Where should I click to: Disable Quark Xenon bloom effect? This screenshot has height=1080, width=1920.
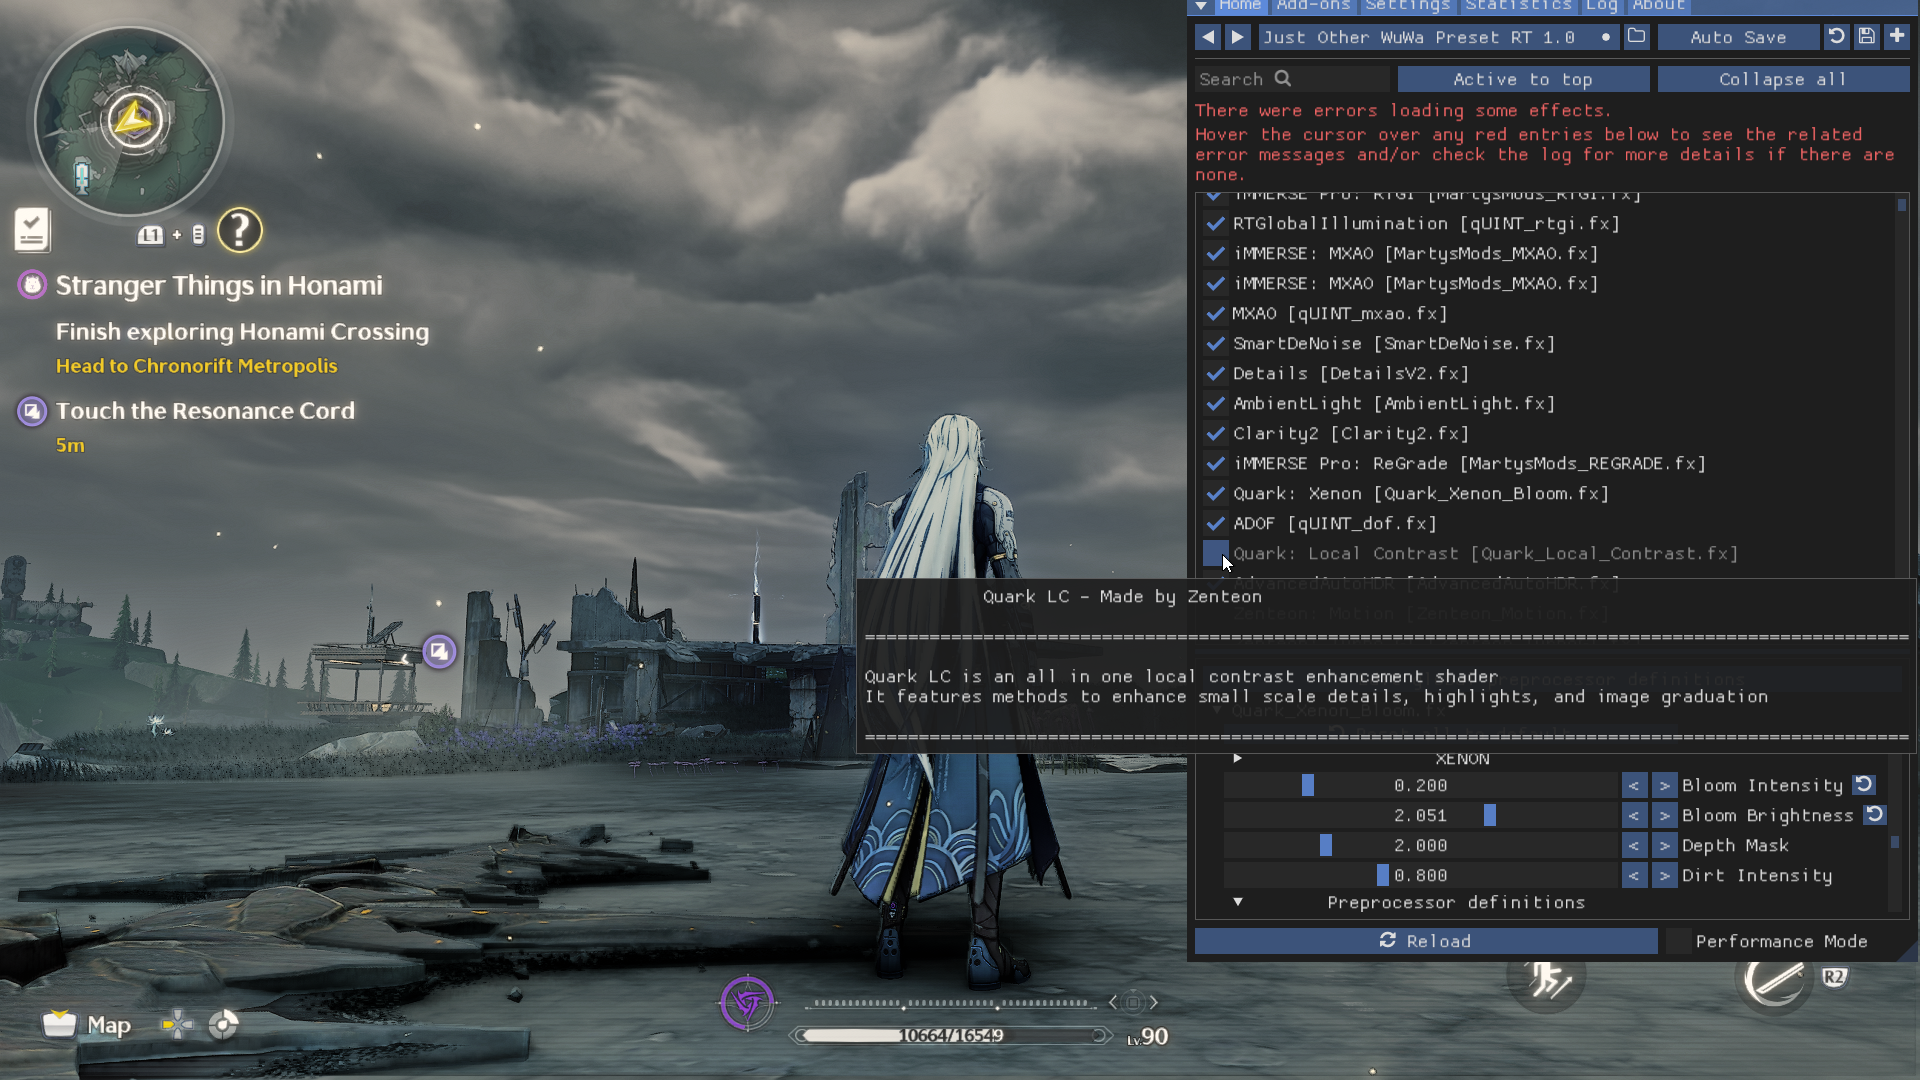point(1215,493)
